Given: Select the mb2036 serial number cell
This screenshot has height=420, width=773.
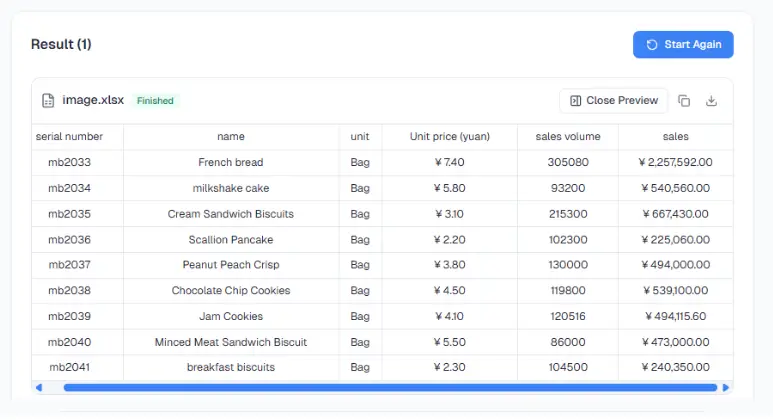Looking at the screenshot, I should tap(69, 239).
